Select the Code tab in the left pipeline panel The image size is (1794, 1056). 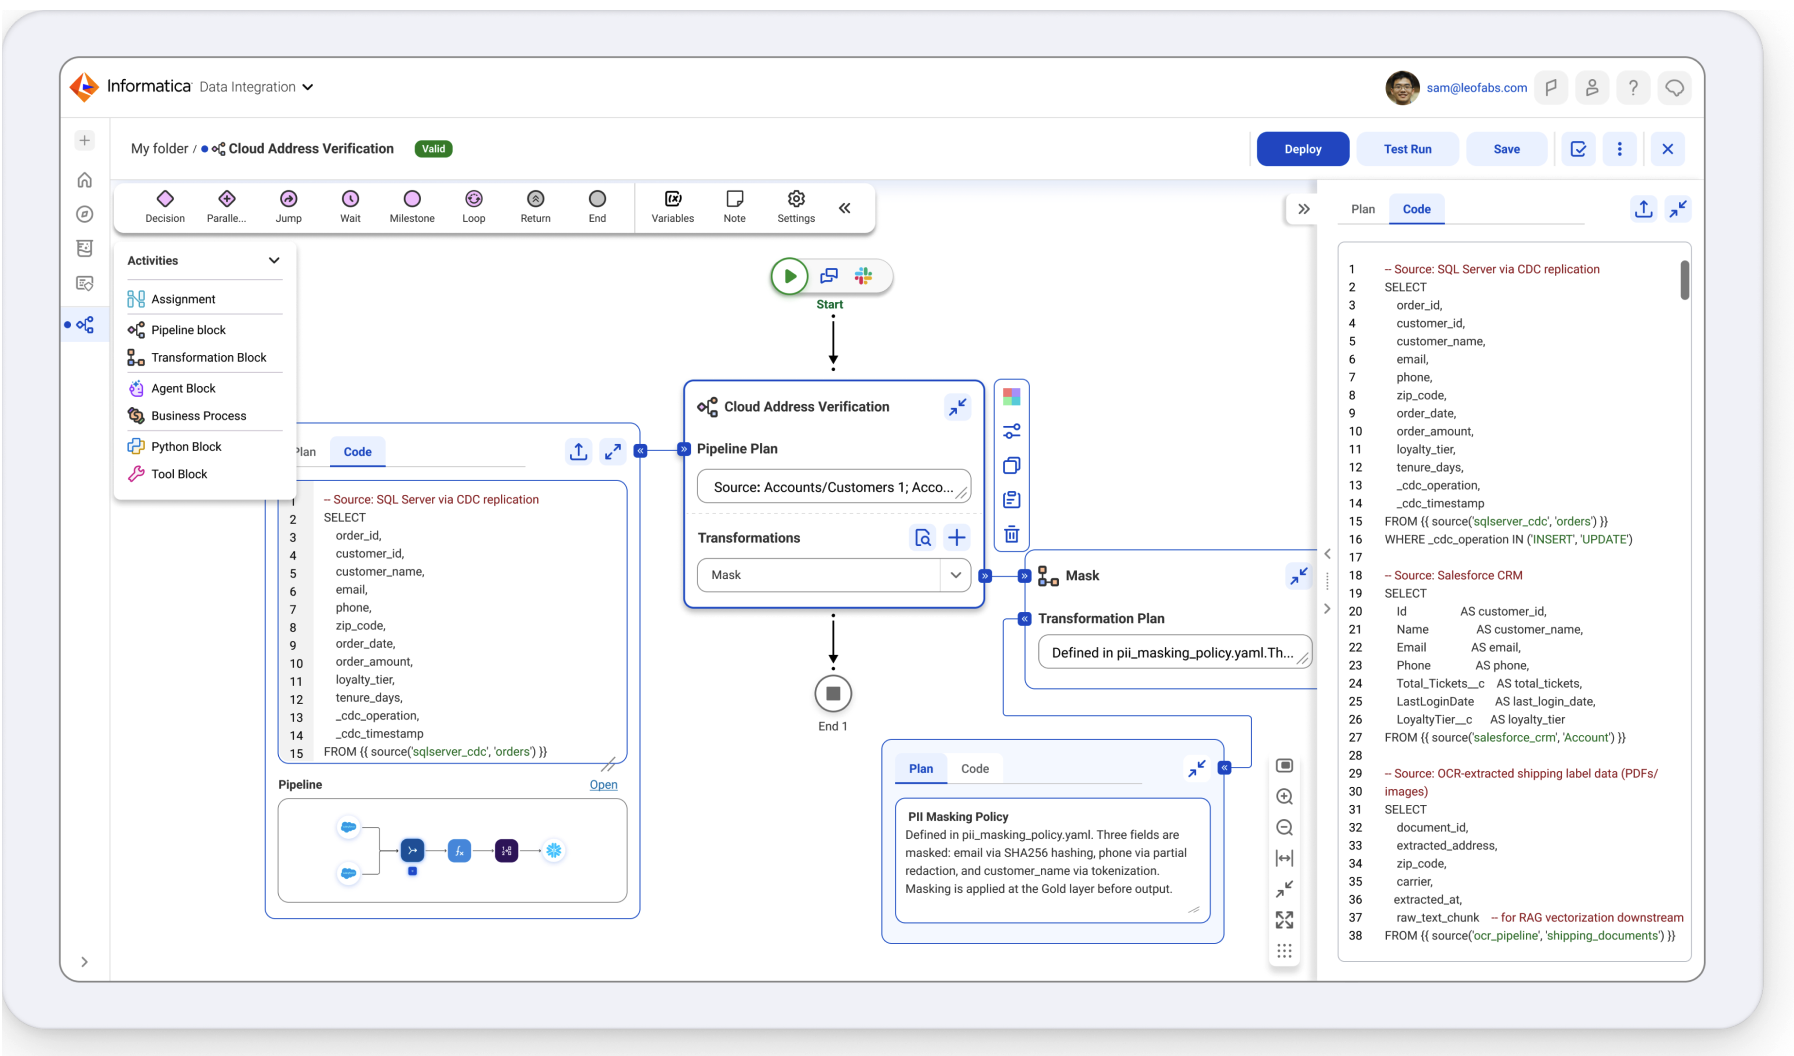pyautogui.click(x=358, y=452)
